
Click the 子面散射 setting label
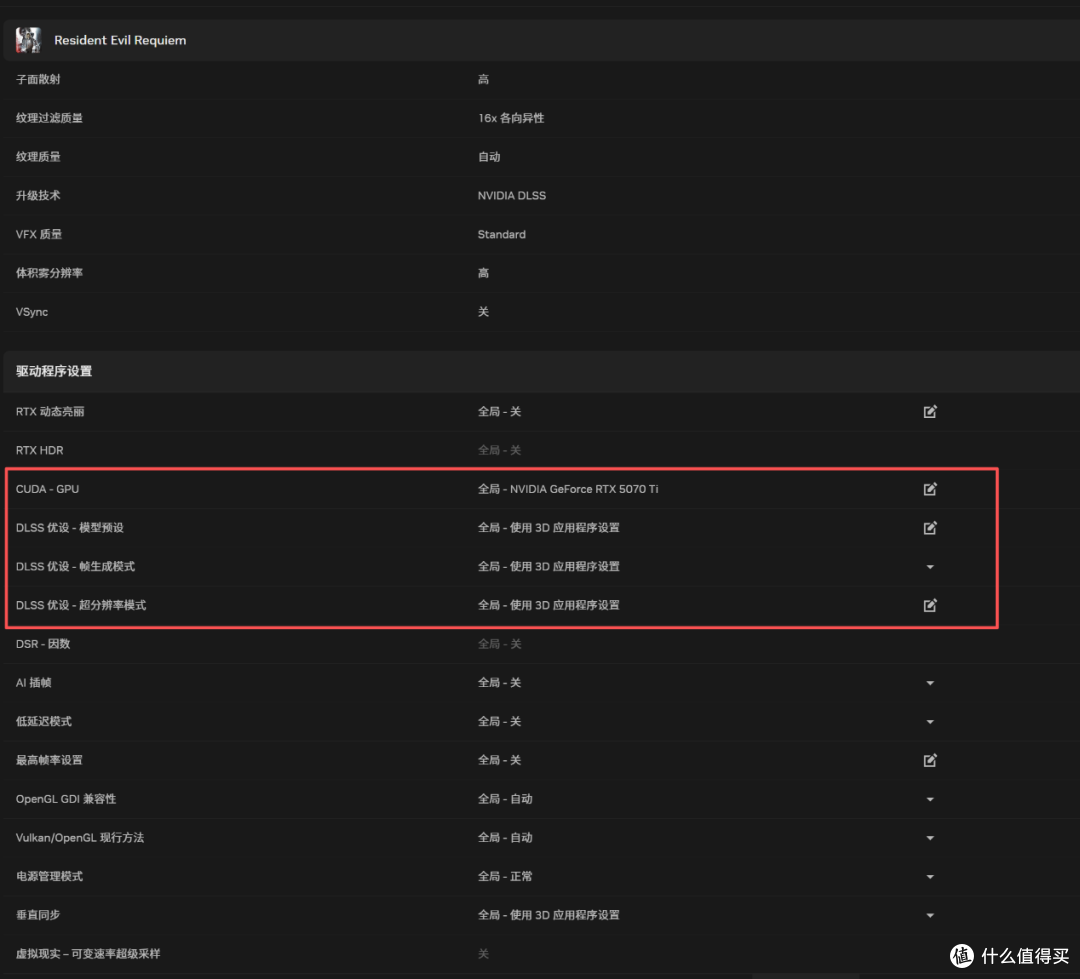tap(38, 79)
